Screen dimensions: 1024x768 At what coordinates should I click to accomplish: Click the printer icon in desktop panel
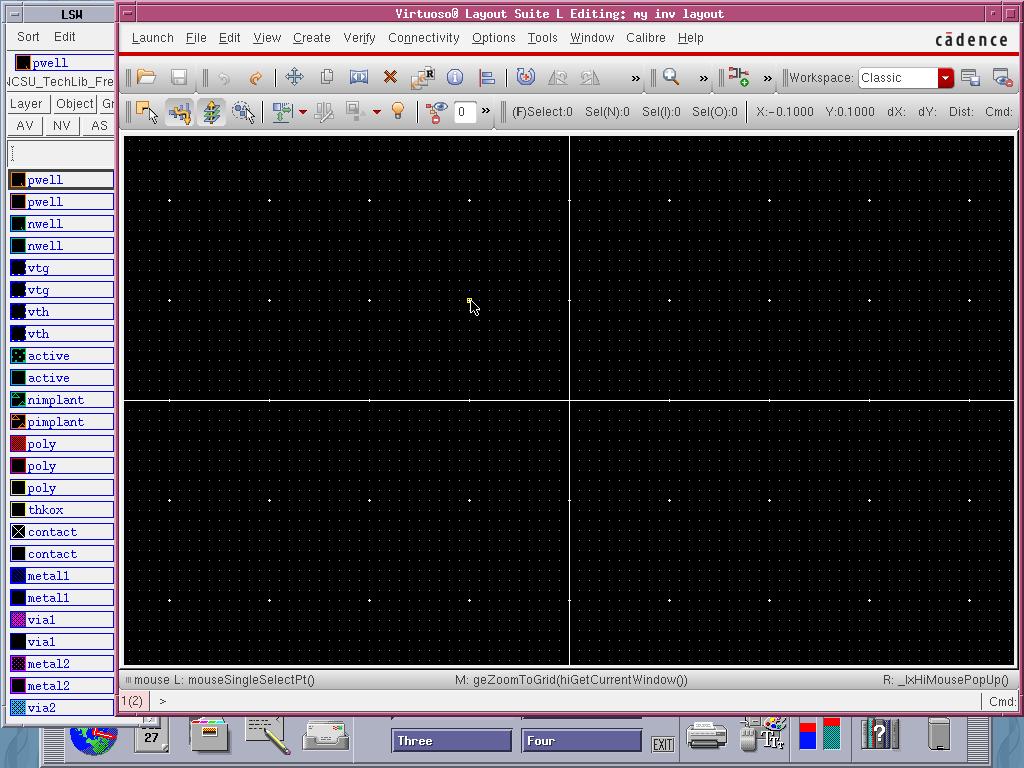tap(707, 735)
